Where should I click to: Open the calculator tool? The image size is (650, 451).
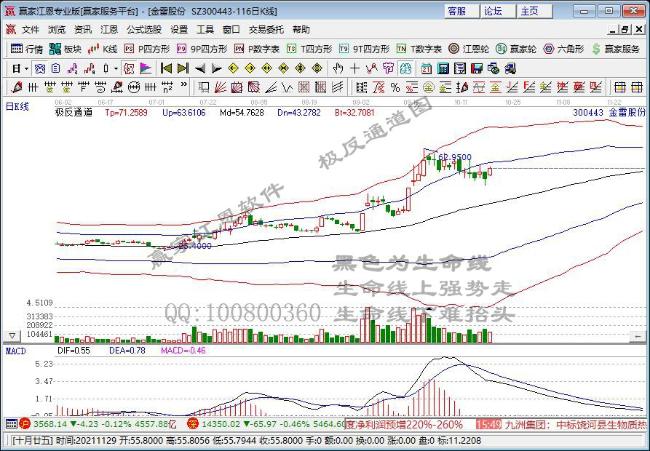tap(443, 68)
